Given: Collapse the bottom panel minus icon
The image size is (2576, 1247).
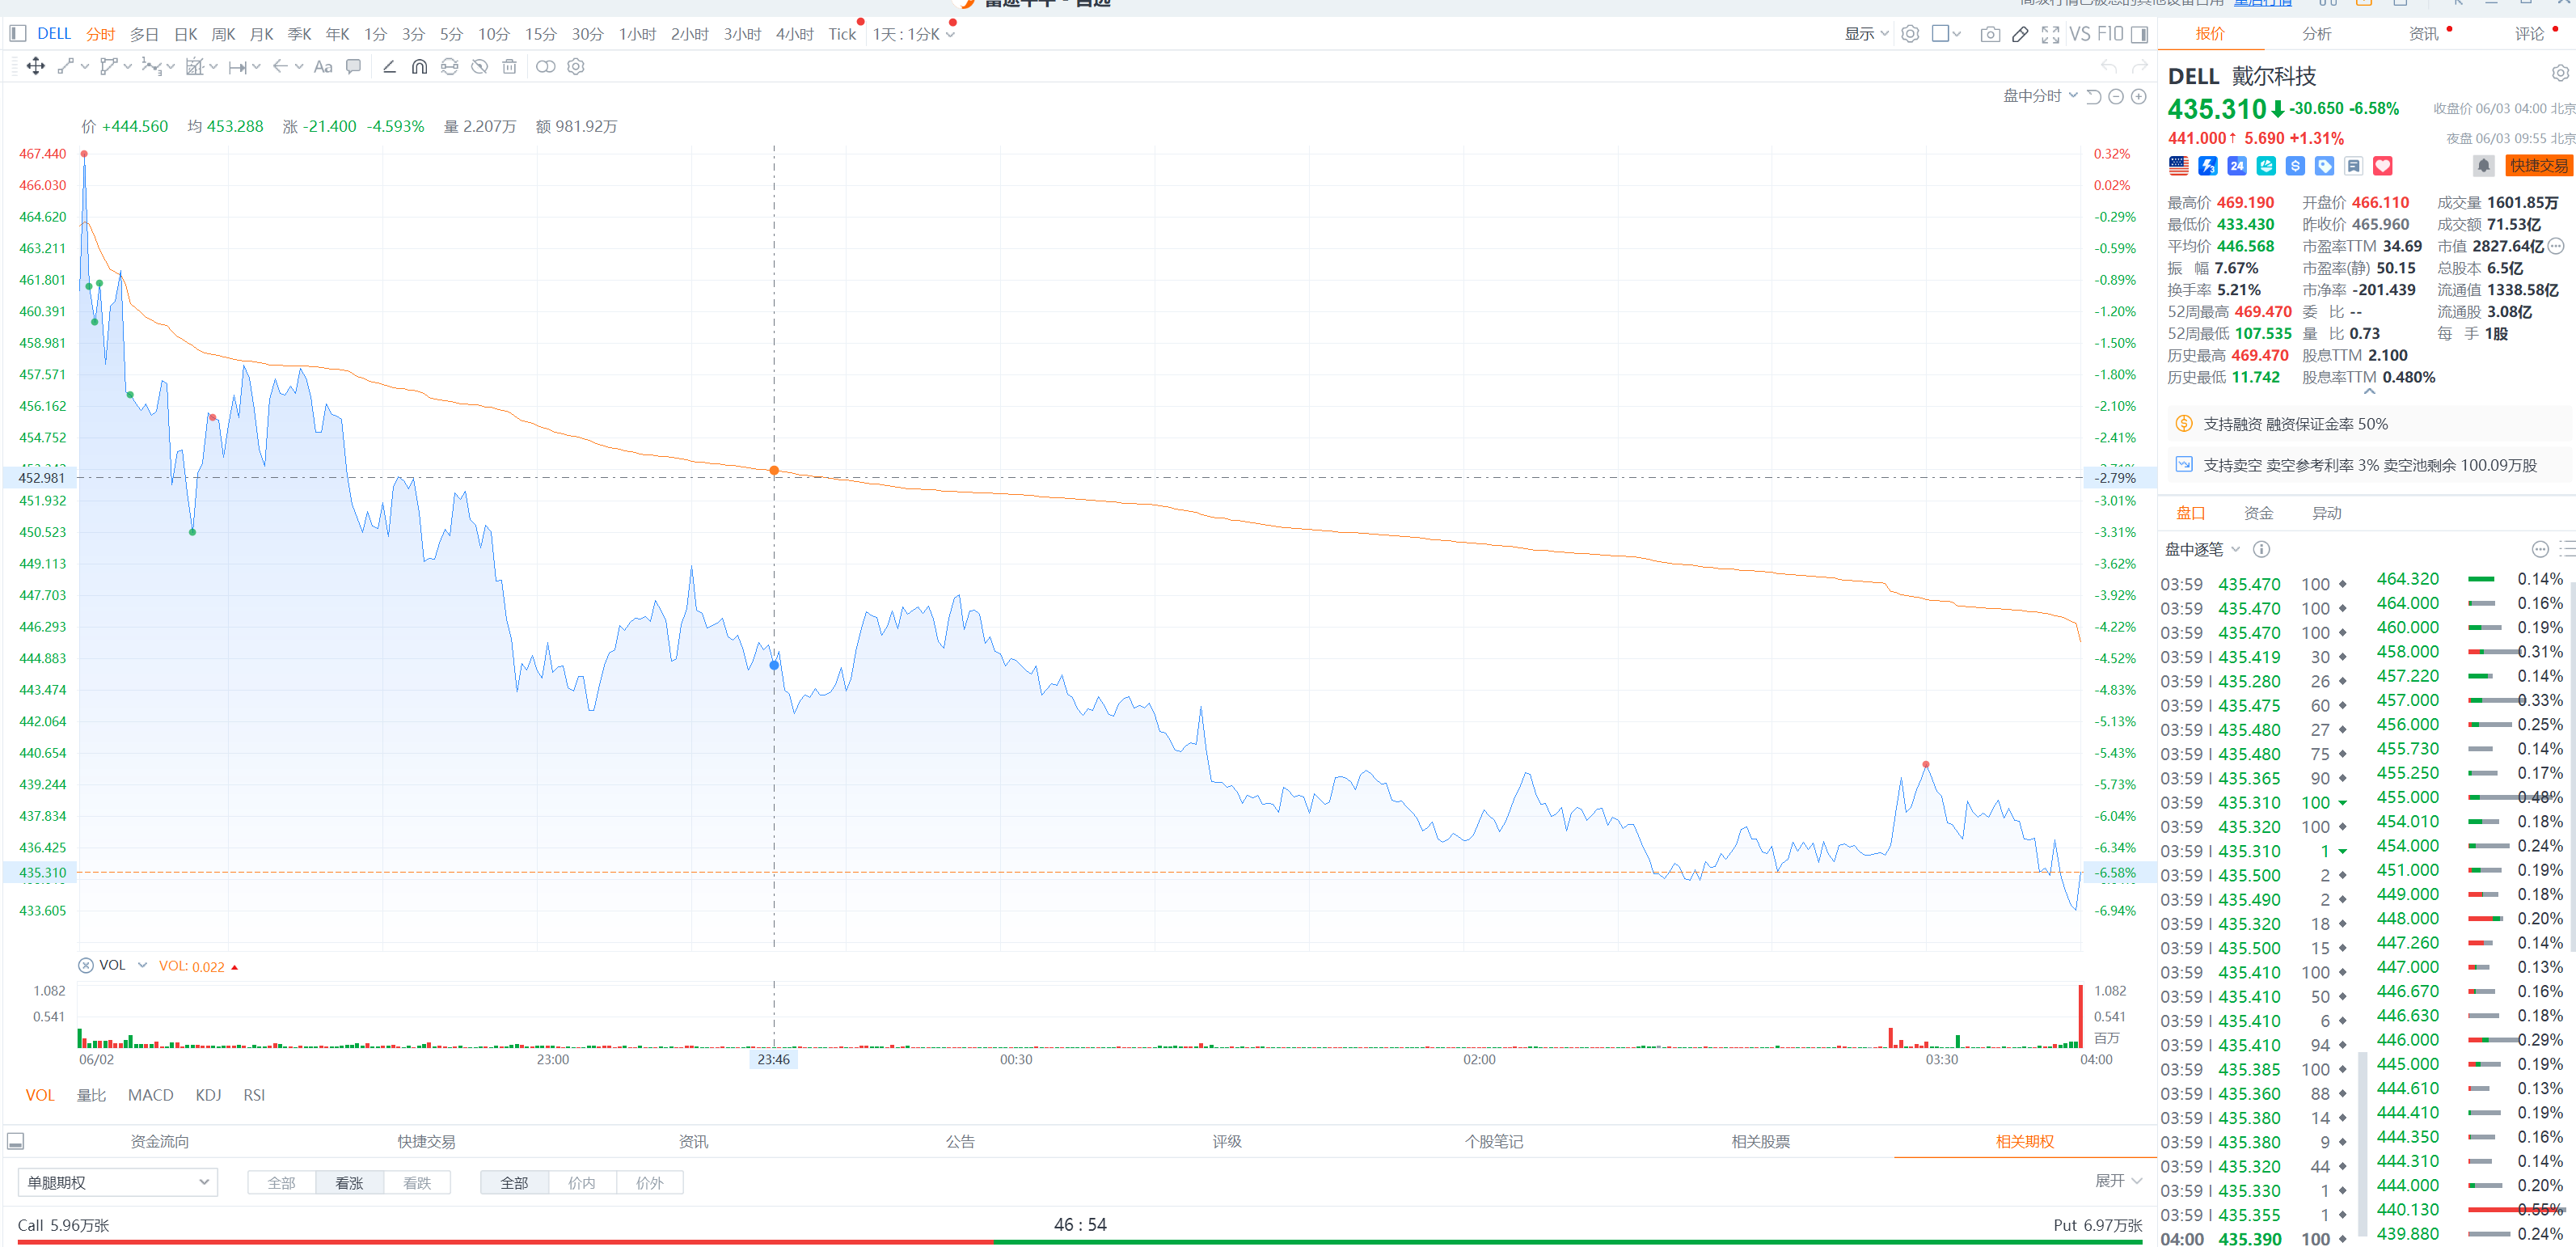Looking at the screenshot, I should point(16,1141).
